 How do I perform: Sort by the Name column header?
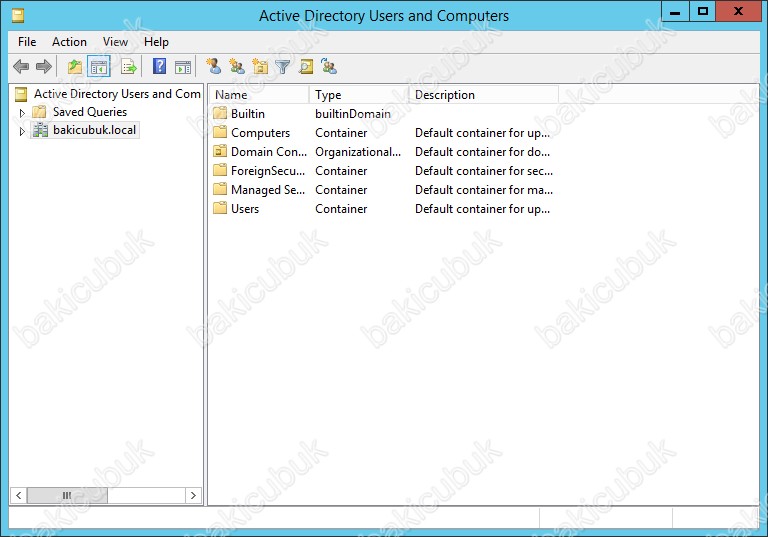pos(260,95)
